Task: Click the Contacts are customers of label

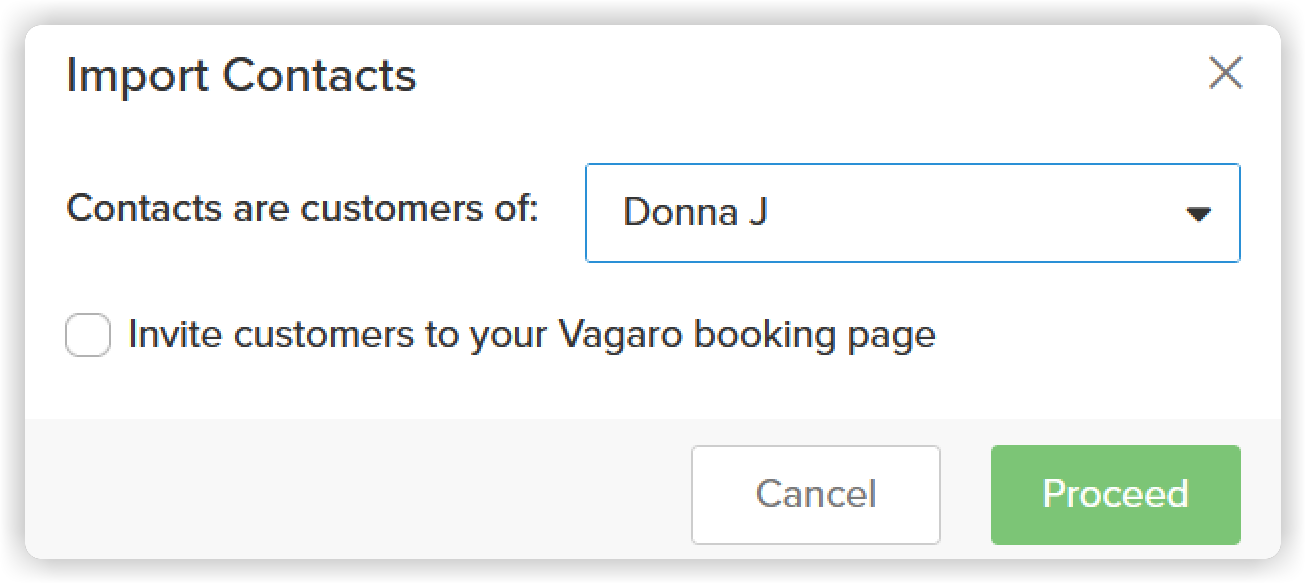Action: point(302,209)
